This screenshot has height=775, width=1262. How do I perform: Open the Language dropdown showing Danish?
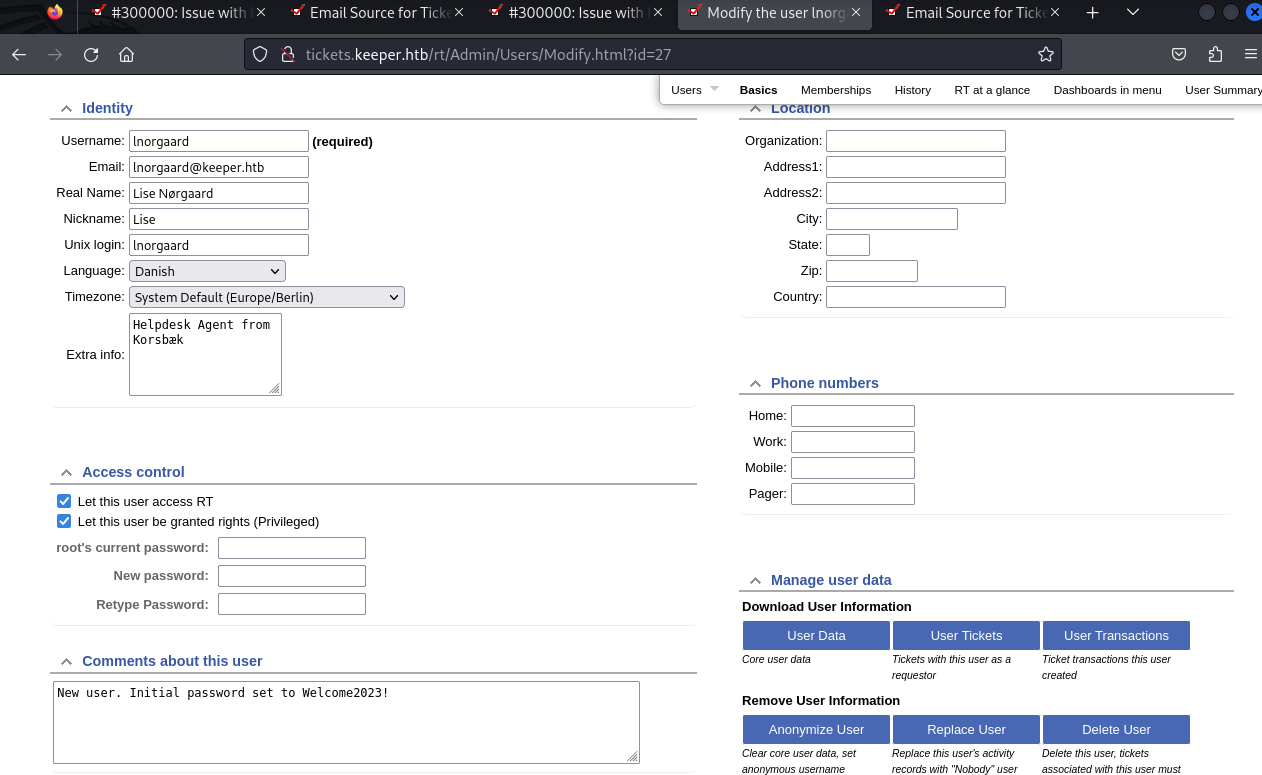click(207, 271)
